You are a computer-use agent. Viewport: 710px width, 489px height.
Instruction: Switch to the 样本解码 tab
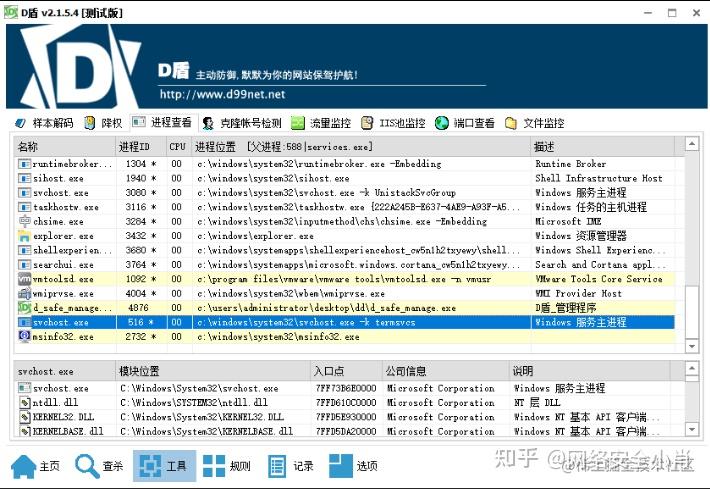(44, 123)
